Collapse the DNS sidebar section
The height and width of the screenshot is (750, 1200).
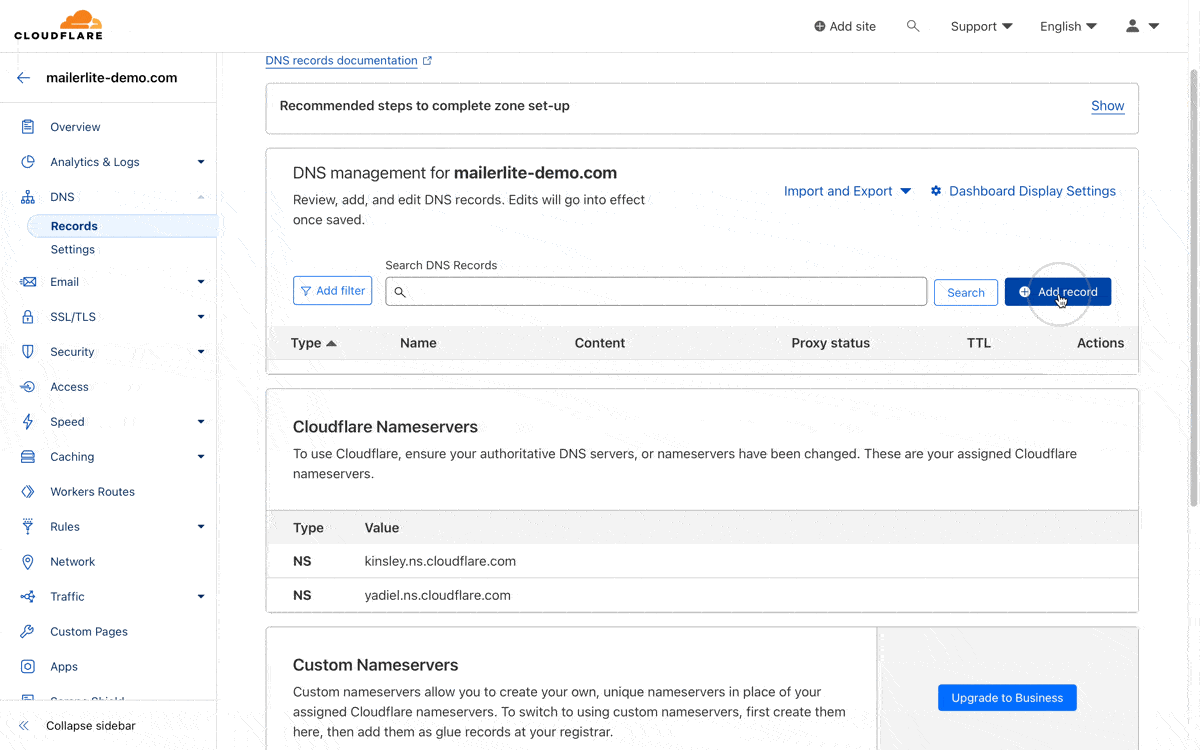(201, 197)
